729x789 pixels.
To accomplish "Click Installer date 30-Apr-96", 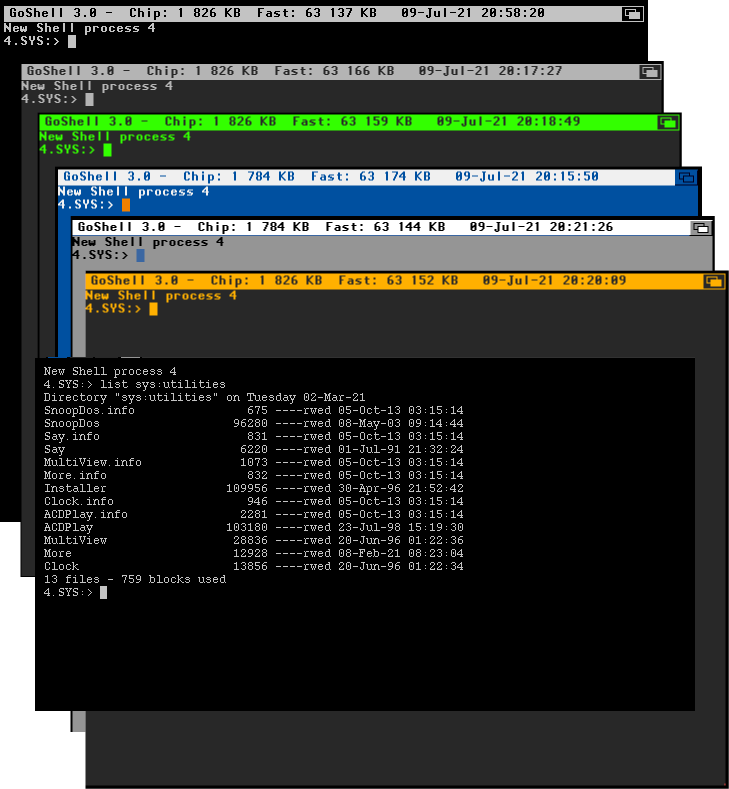I will (369, 489).
